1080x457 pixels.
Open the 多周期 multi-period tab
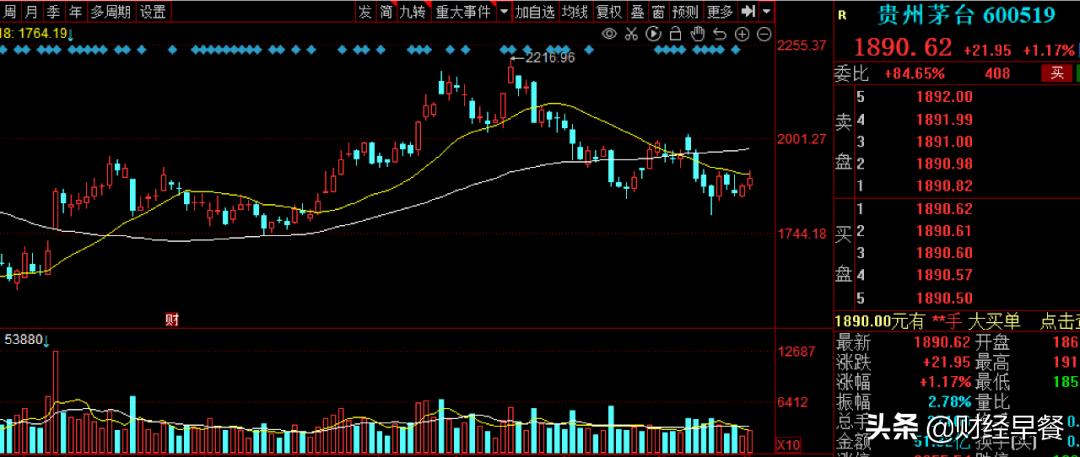tap(110, 12)
